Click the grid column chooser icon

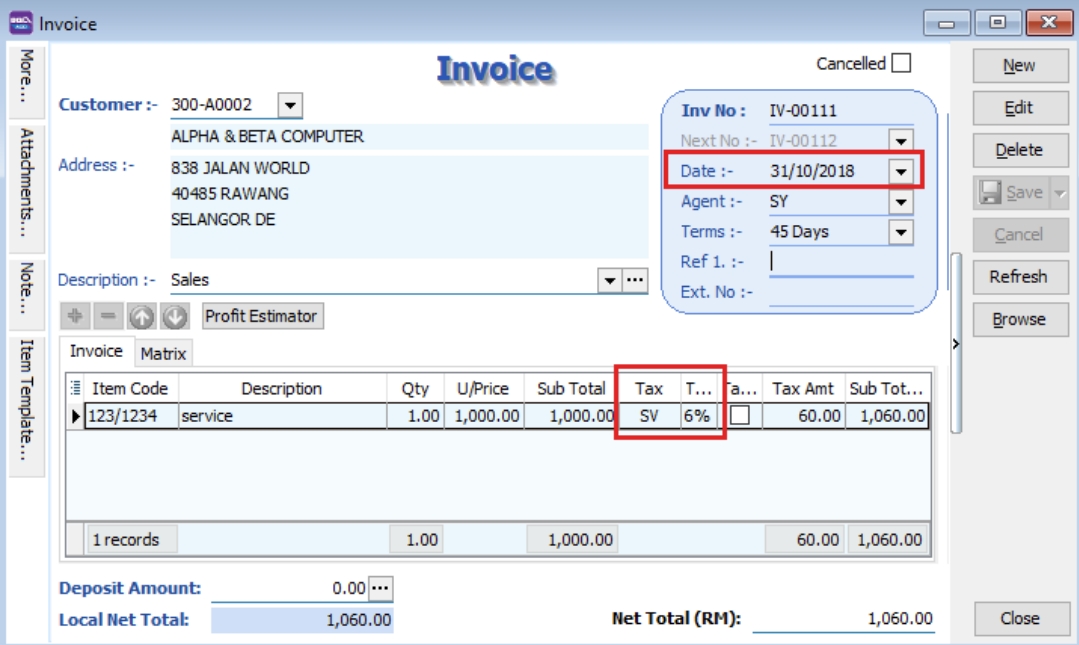click(x=77, y=388)
